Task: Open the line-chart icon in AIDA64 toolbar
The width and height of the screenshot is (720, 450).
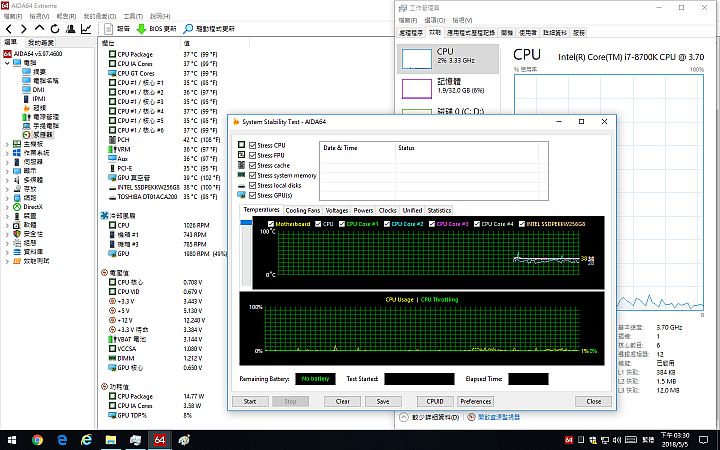Action: point(86,29)
